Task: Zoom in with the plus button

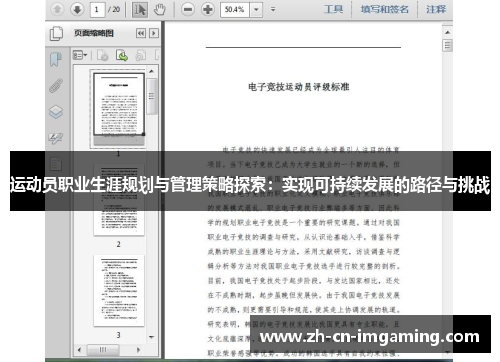Action: click(x=208, y=9)
